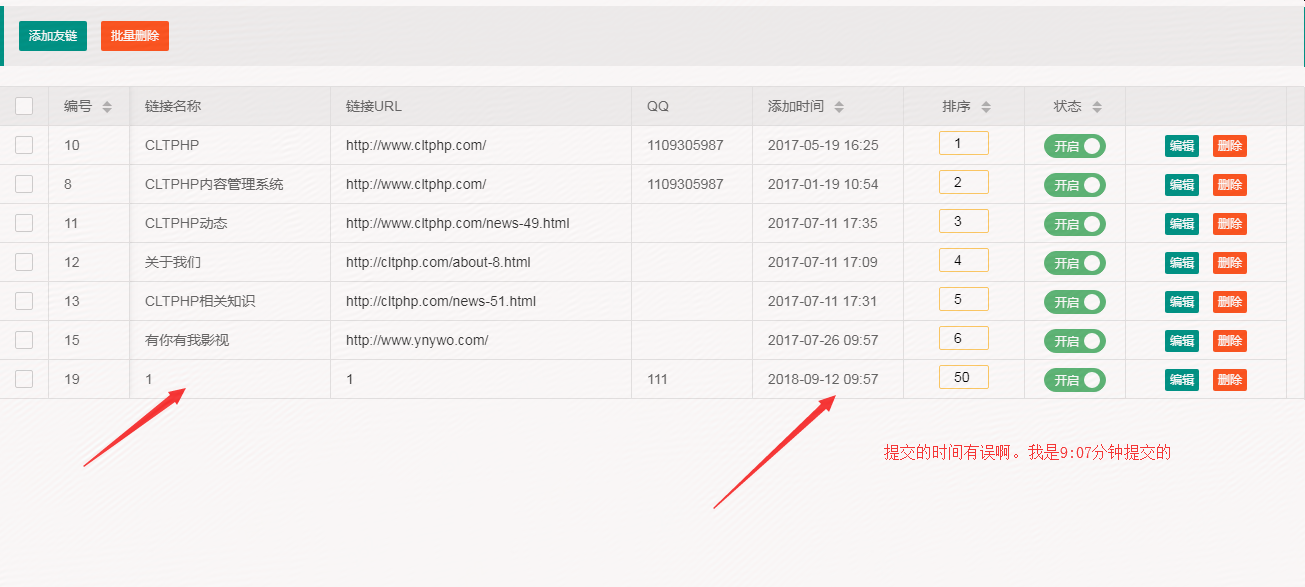The height and width of the screenshot is (587, 1305).
Task: Click the 批量删除 button
Action: pyautogui.click(x=135, y=36)
